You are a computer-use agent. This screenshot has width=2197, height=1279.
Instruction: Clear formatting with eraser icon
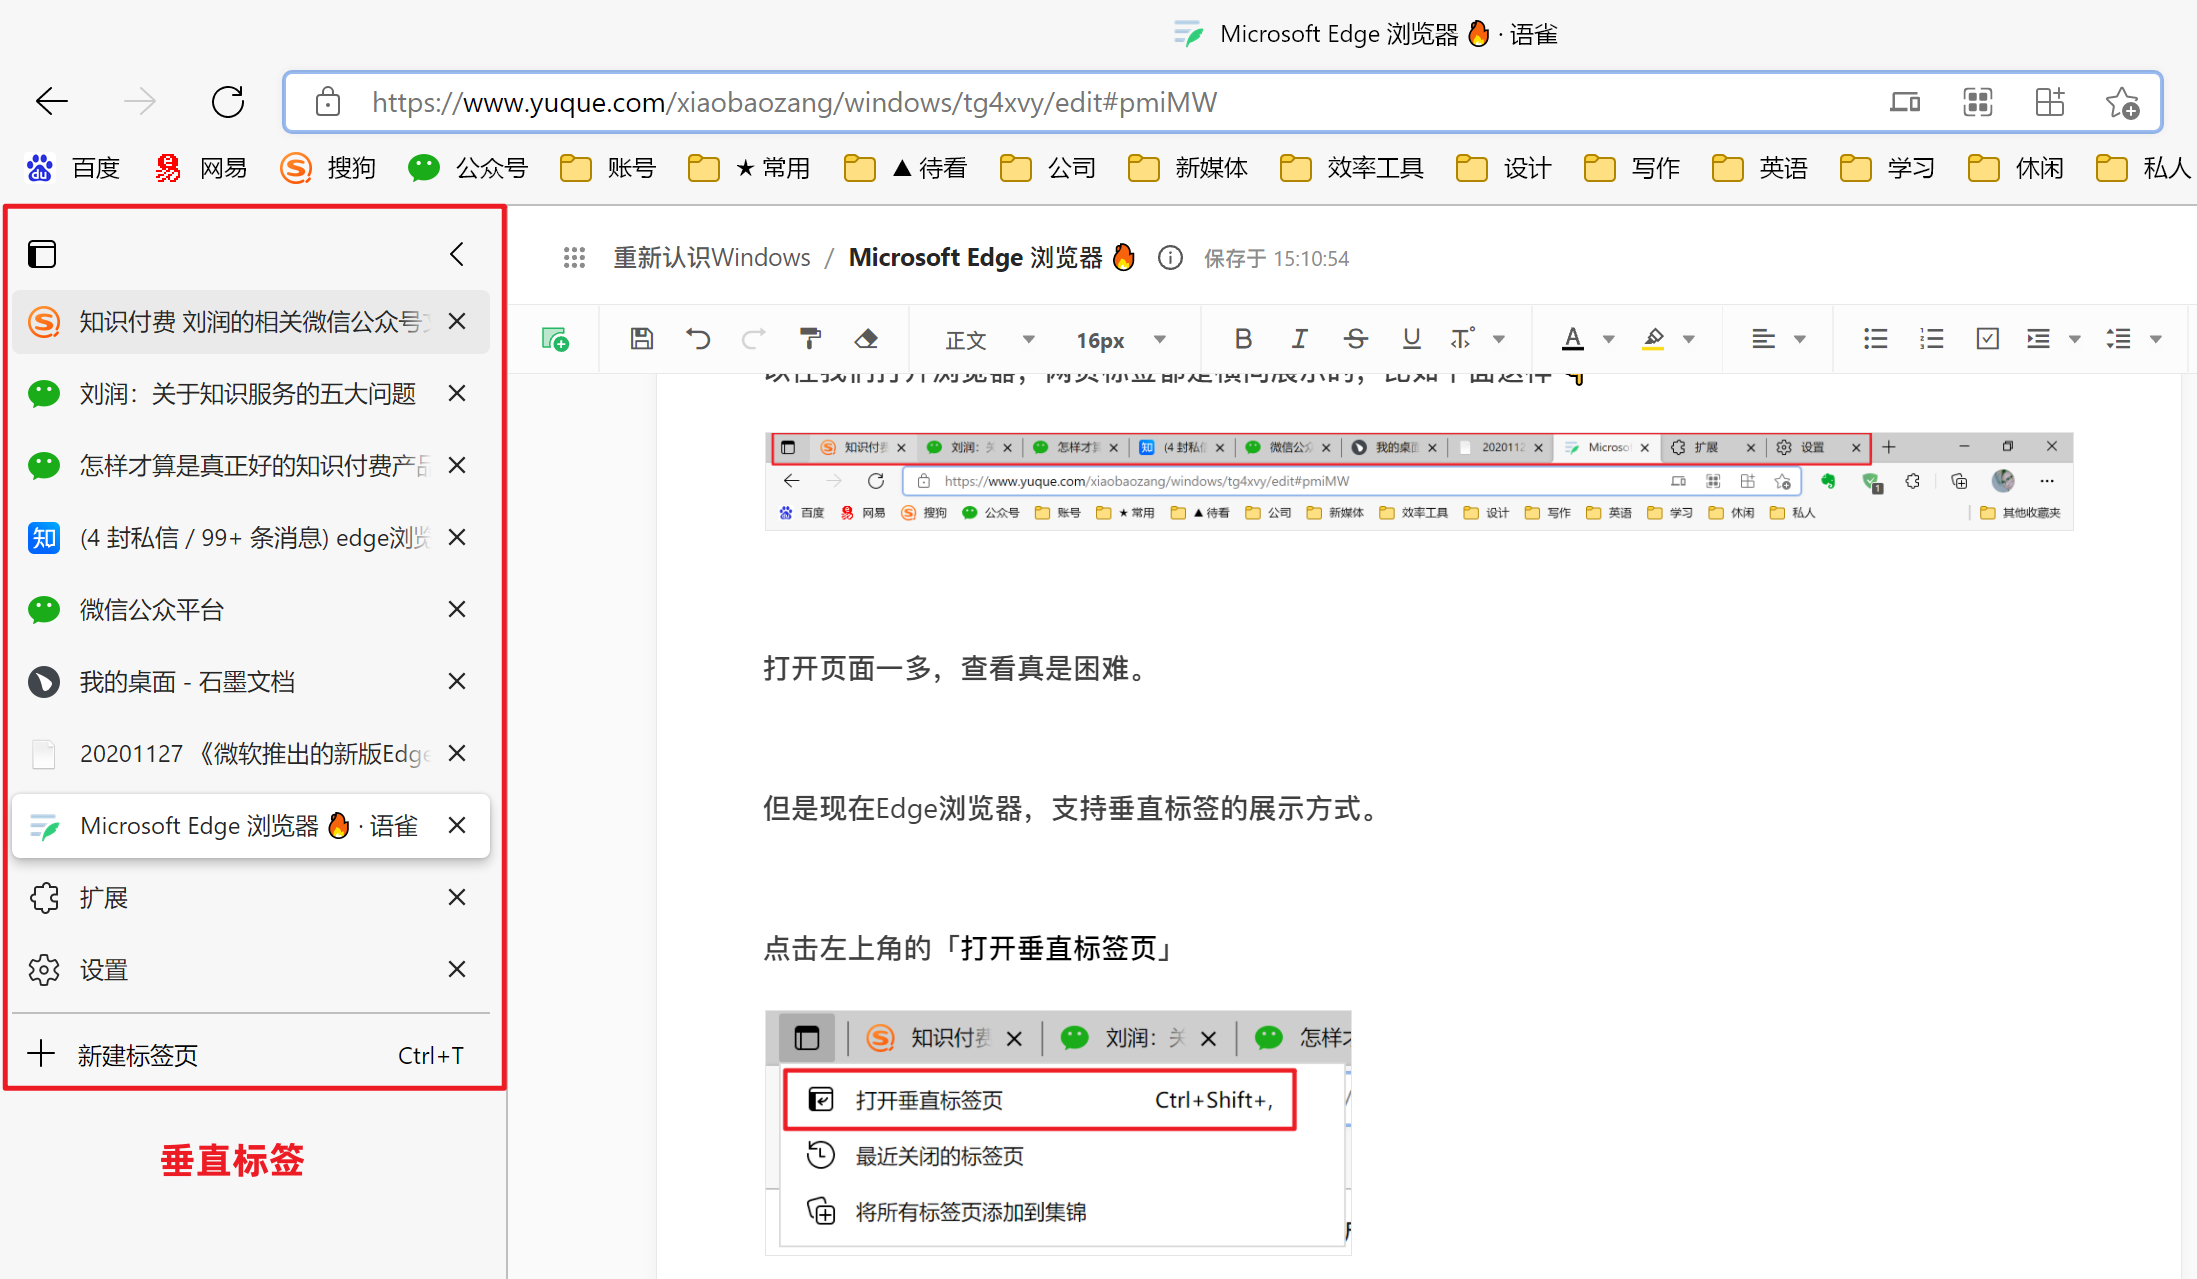click(x=866, y=339)
